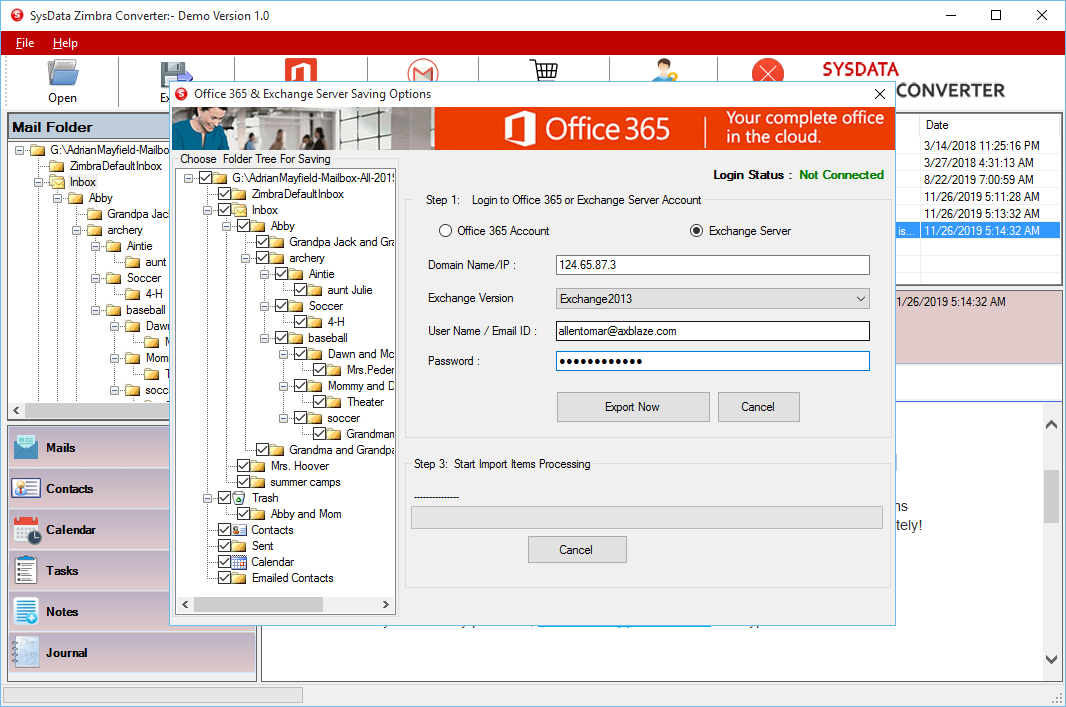Select the Office 365 Account radio button
1066x707 pixels.
[445, 231]
